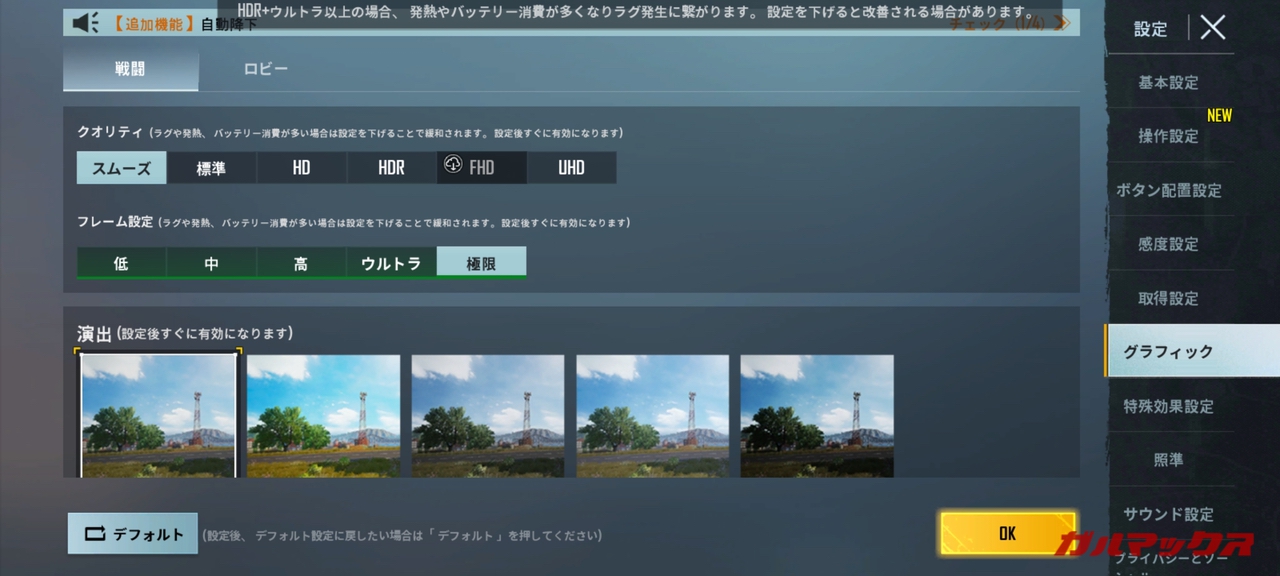
Task: Set frame rate to ウルトラ
Action: click(391, 263)
